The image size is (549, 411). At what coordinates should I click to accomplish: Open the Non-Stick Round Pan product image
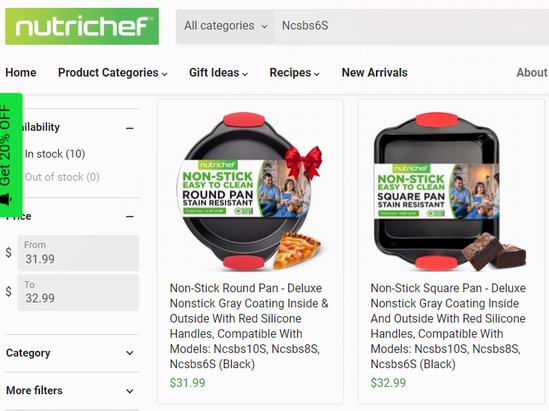coord(250,191)
